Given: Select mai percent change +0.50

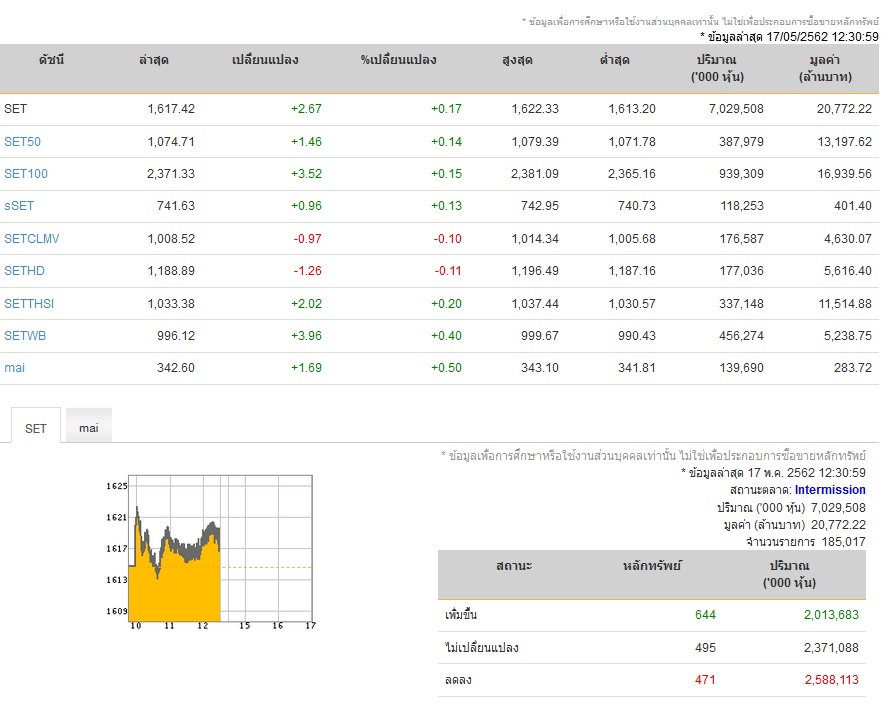Looking at the screenshot, I should point(446,367).
